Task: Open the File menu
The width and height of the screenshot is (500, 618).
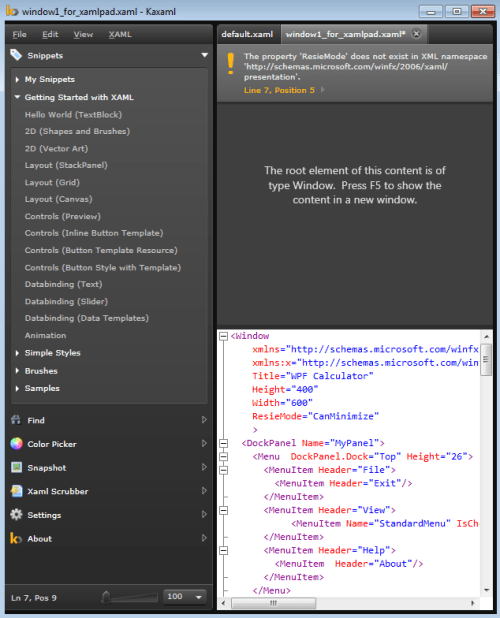Action: (19, 34)
